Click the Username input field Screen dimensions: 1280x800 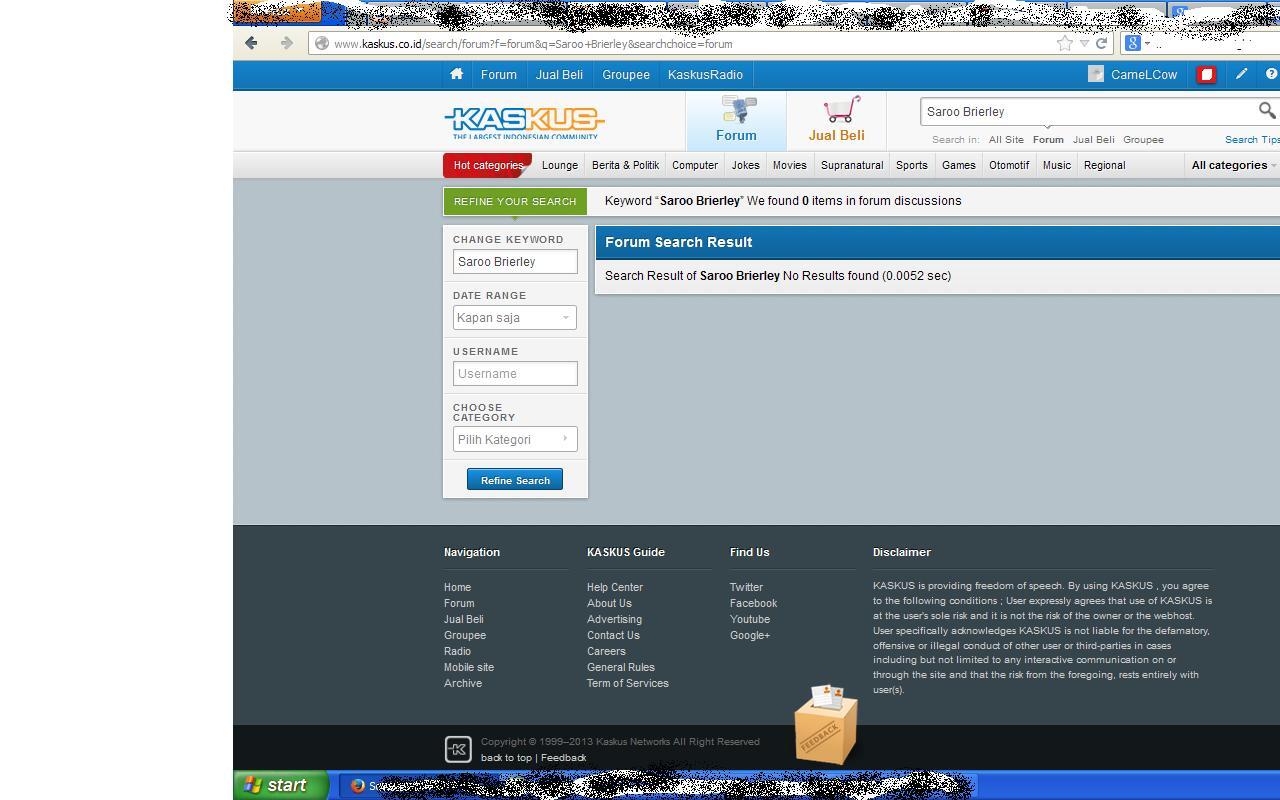[x=515, y=374]
